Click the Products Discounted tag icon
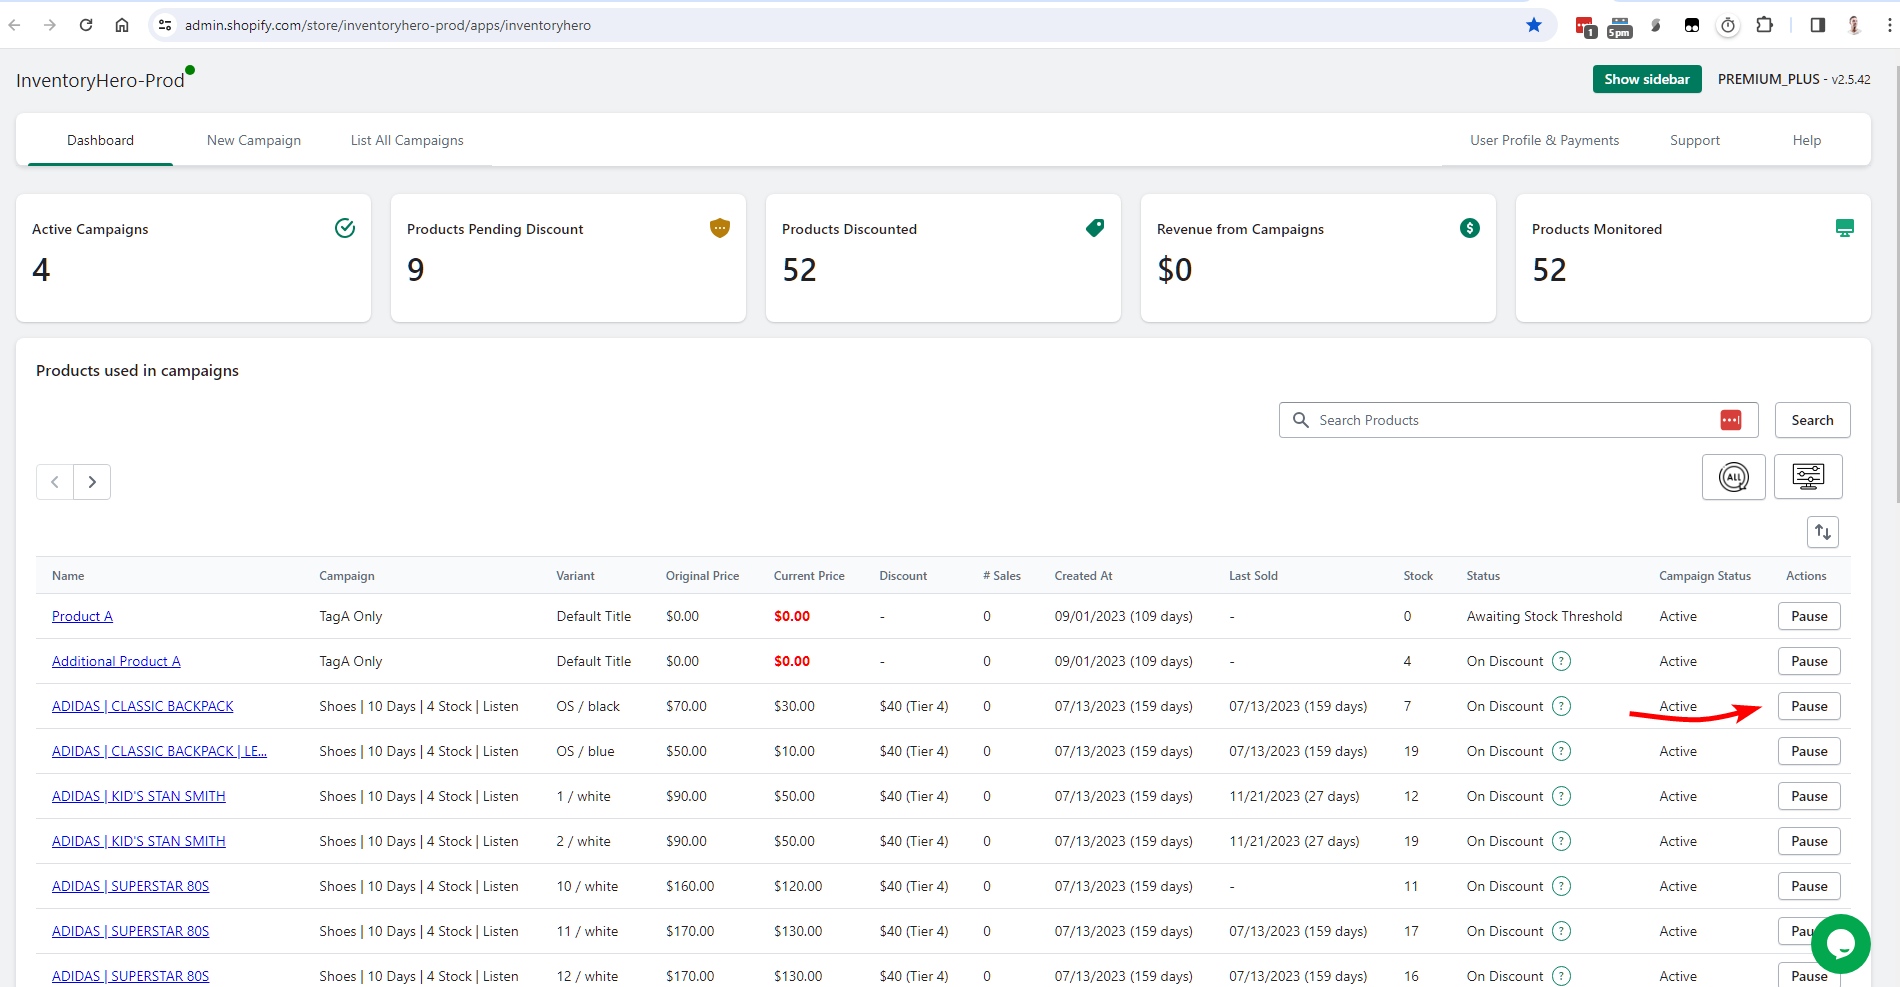Image resolution: width=1900 pixels, height=987 pixels. tap(1095, 228)
